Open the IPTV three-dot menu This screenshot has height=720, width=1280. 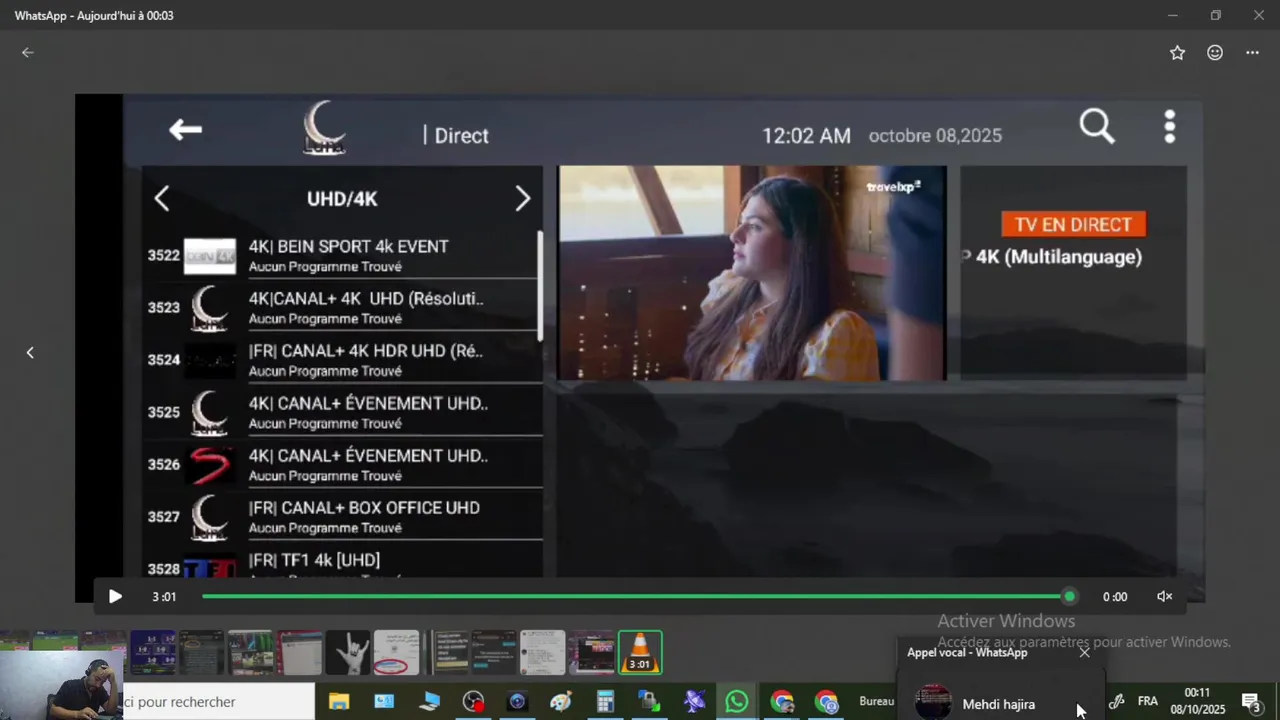tap(1169, 127)
